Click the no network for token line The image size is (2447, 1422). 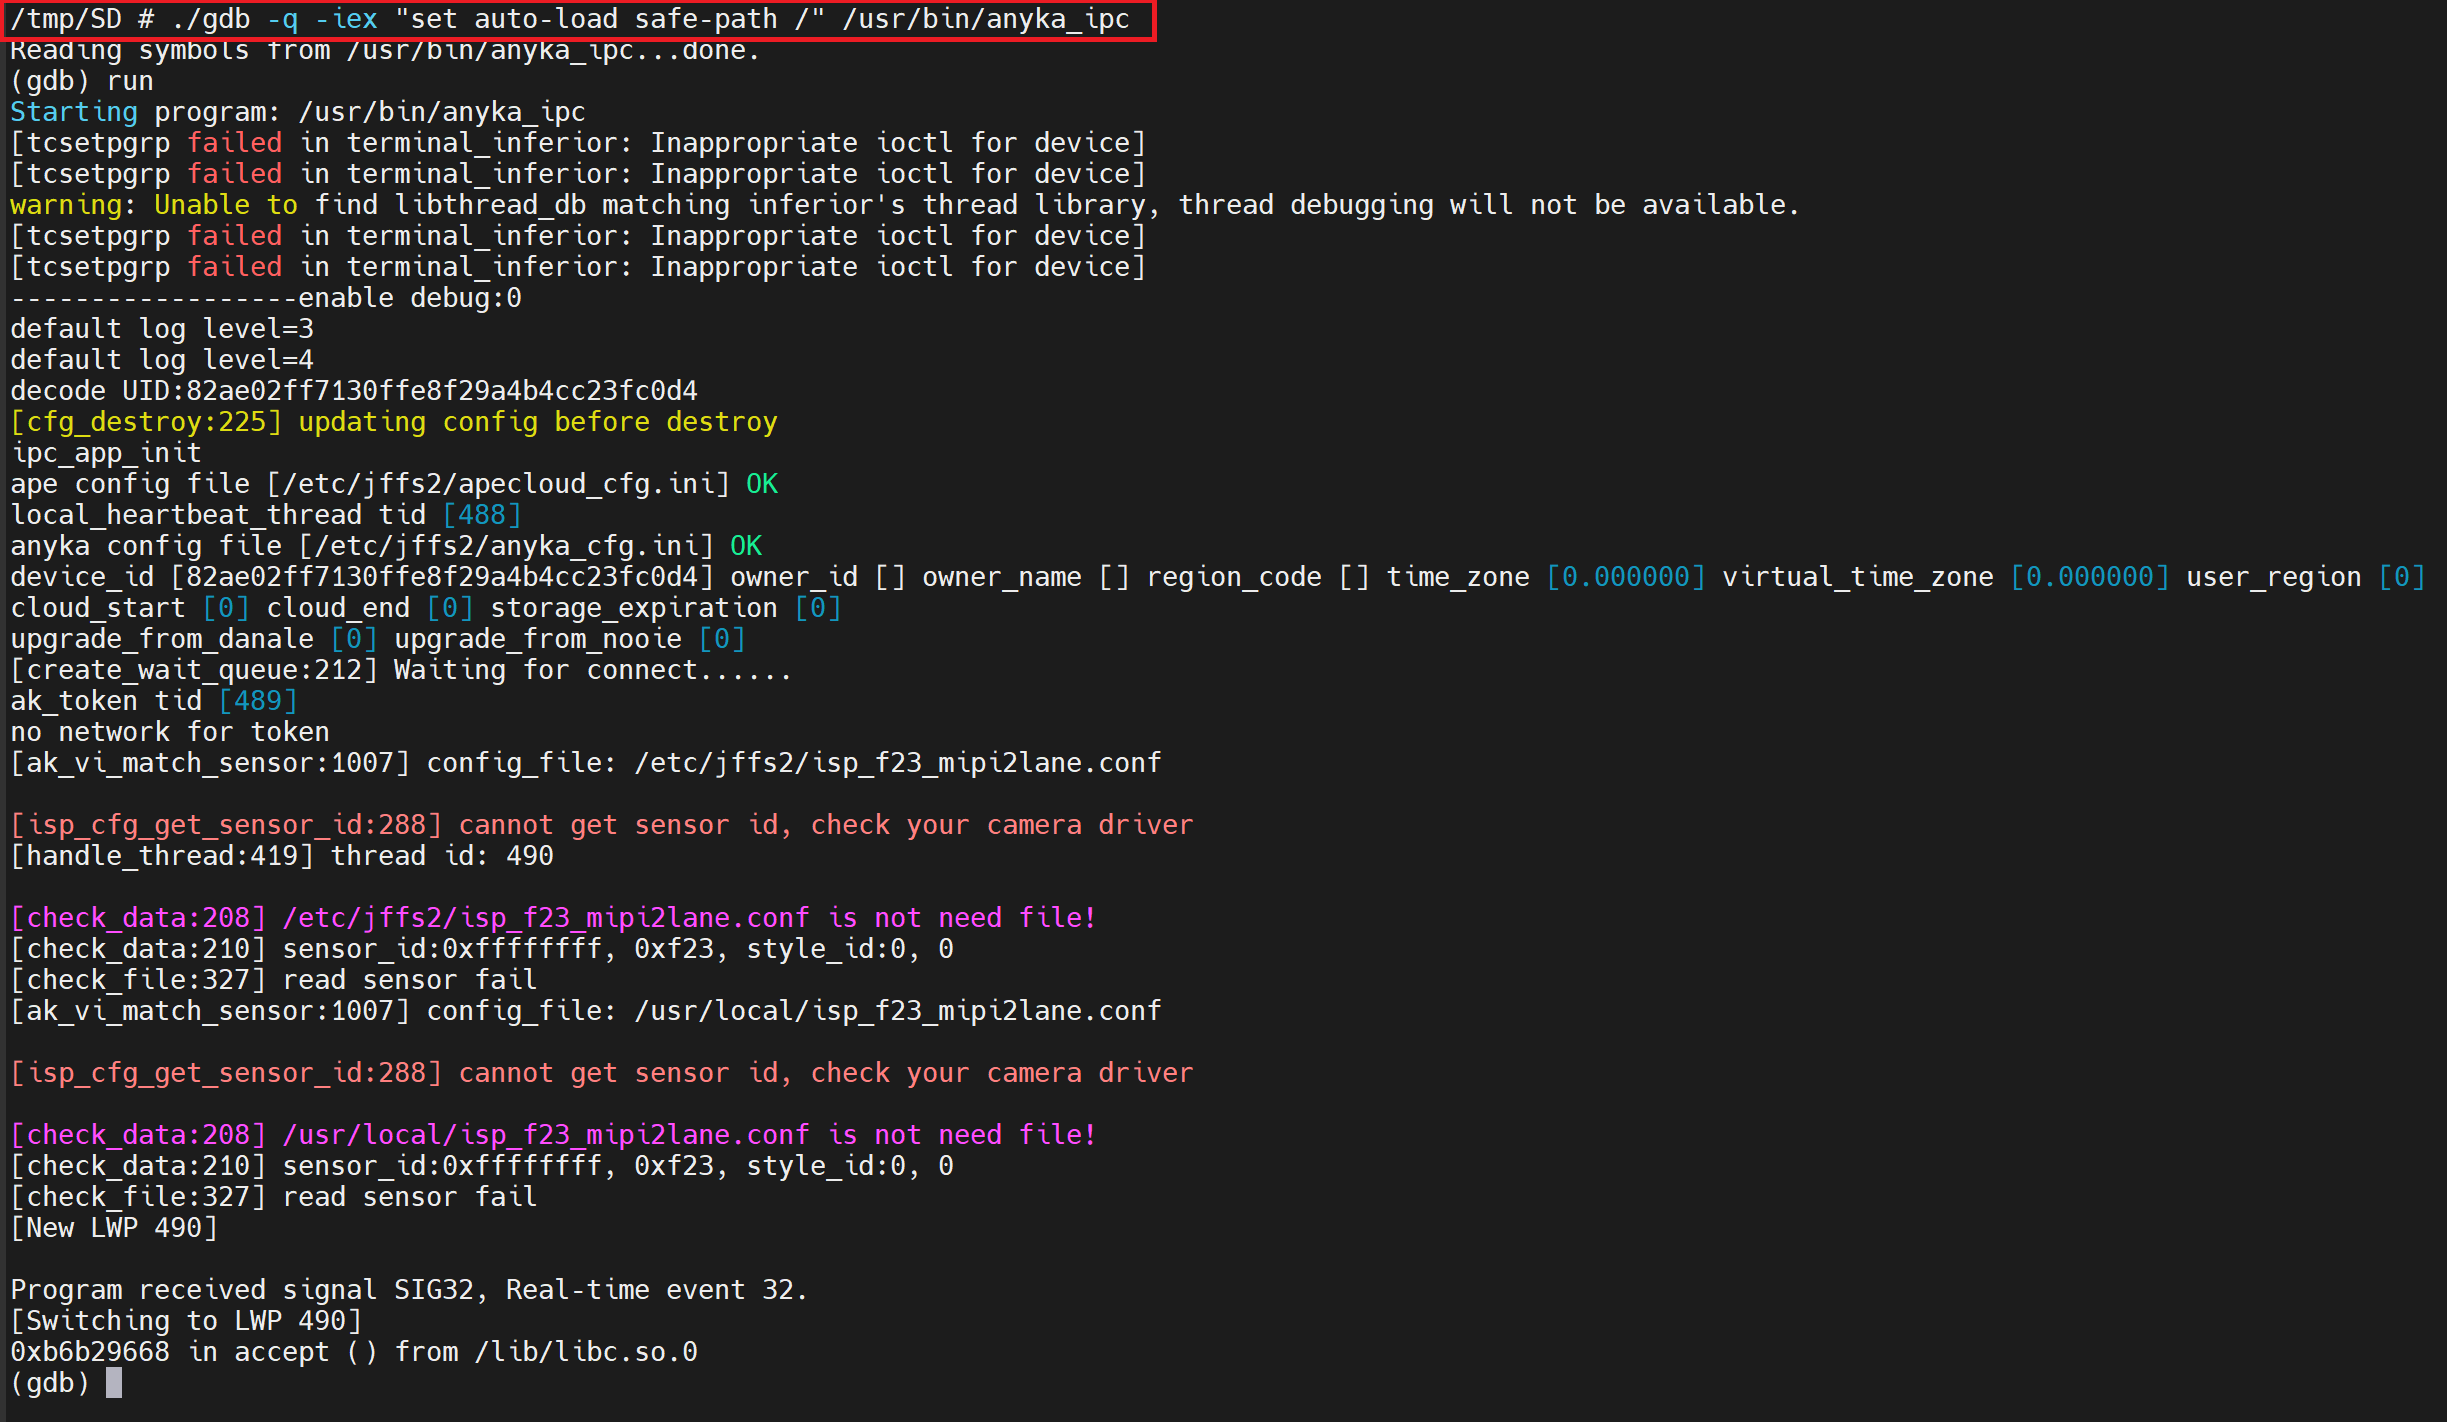(x=168, y=731)
